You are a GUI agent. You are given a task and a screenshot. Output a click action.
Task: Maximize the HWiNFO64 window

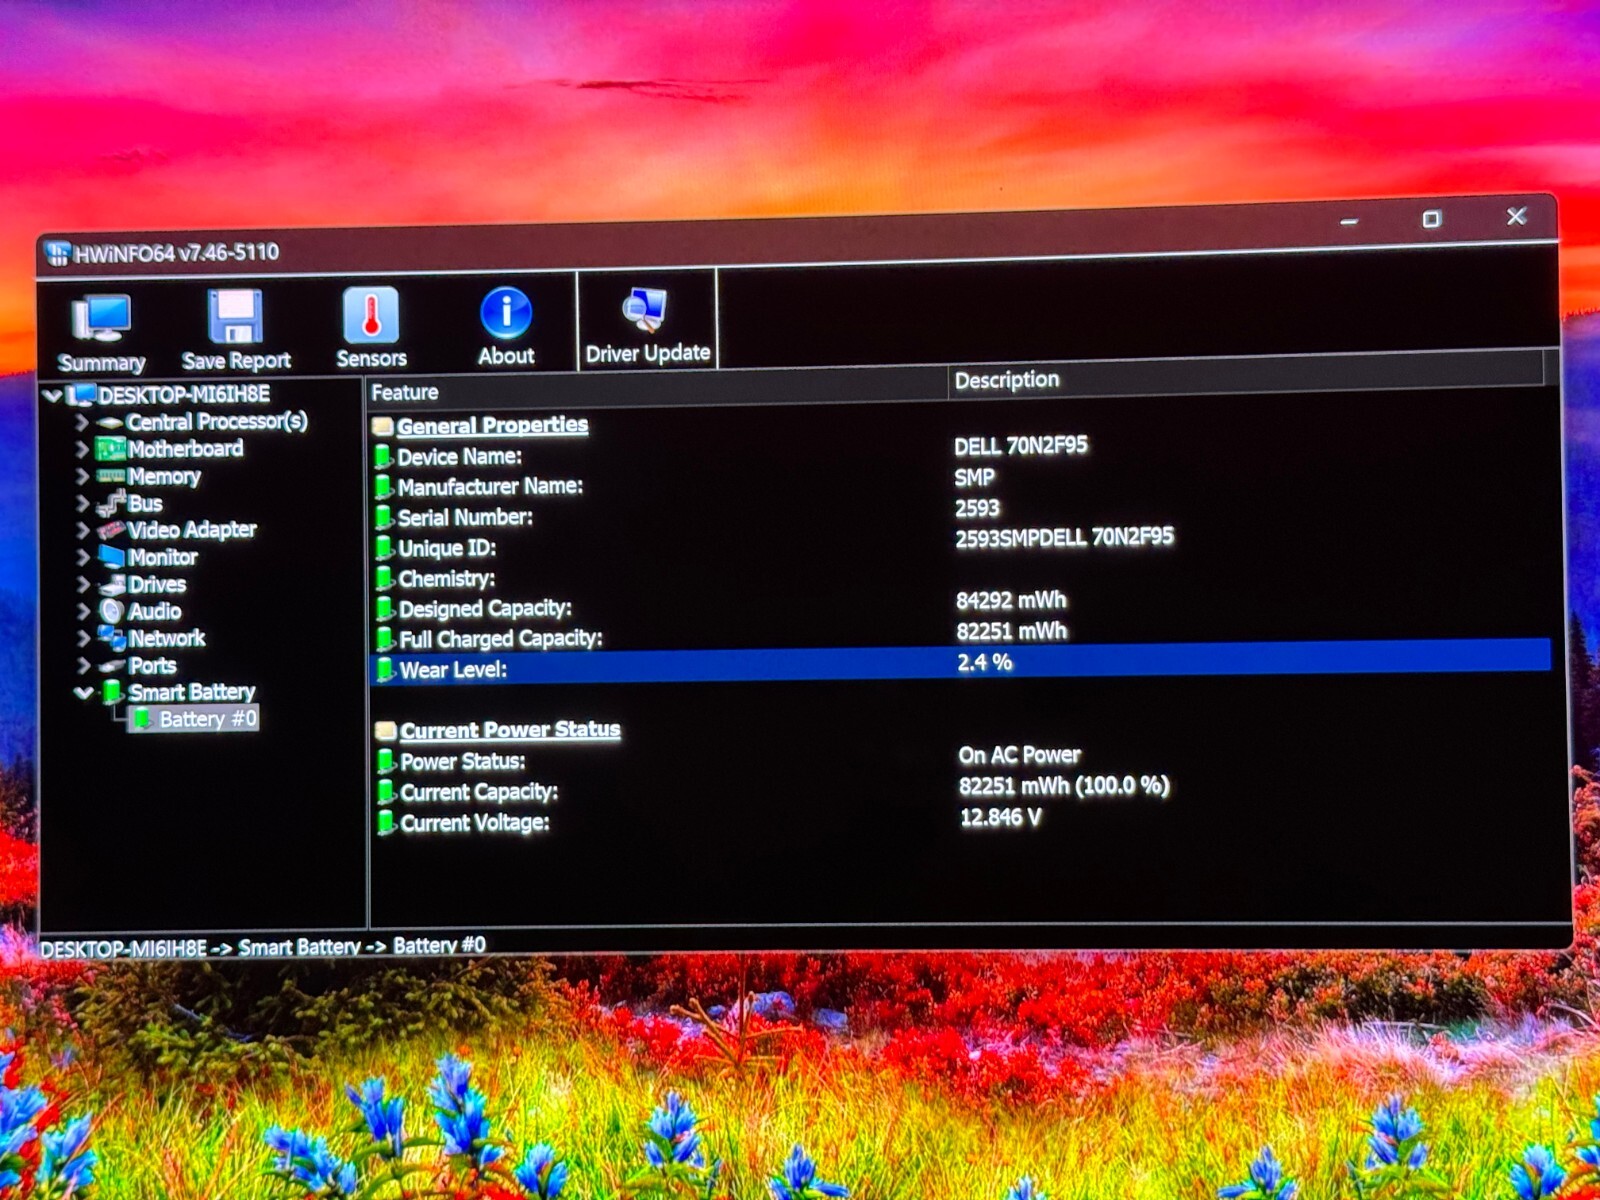tap(1431, 219)
